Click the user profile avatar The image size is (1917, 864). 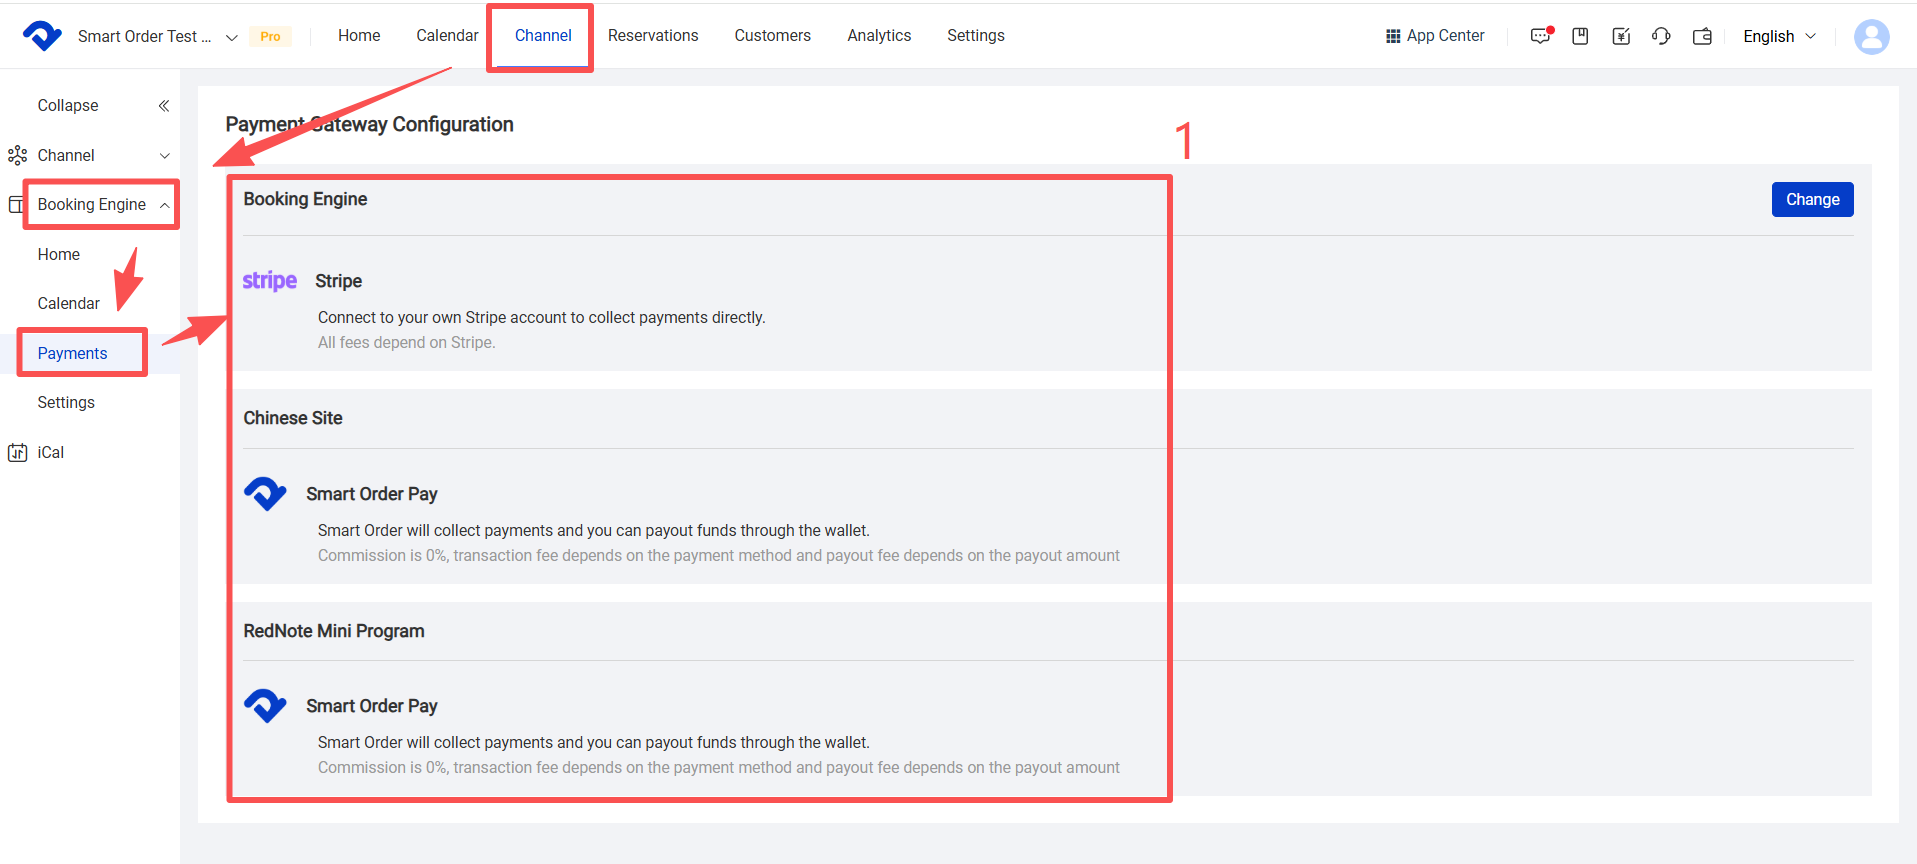(1871, 37)
